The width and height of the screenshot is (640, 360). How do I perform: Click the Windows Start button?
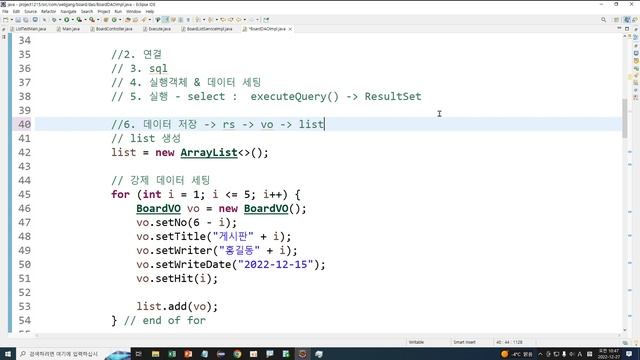click(x=8, y=354)
